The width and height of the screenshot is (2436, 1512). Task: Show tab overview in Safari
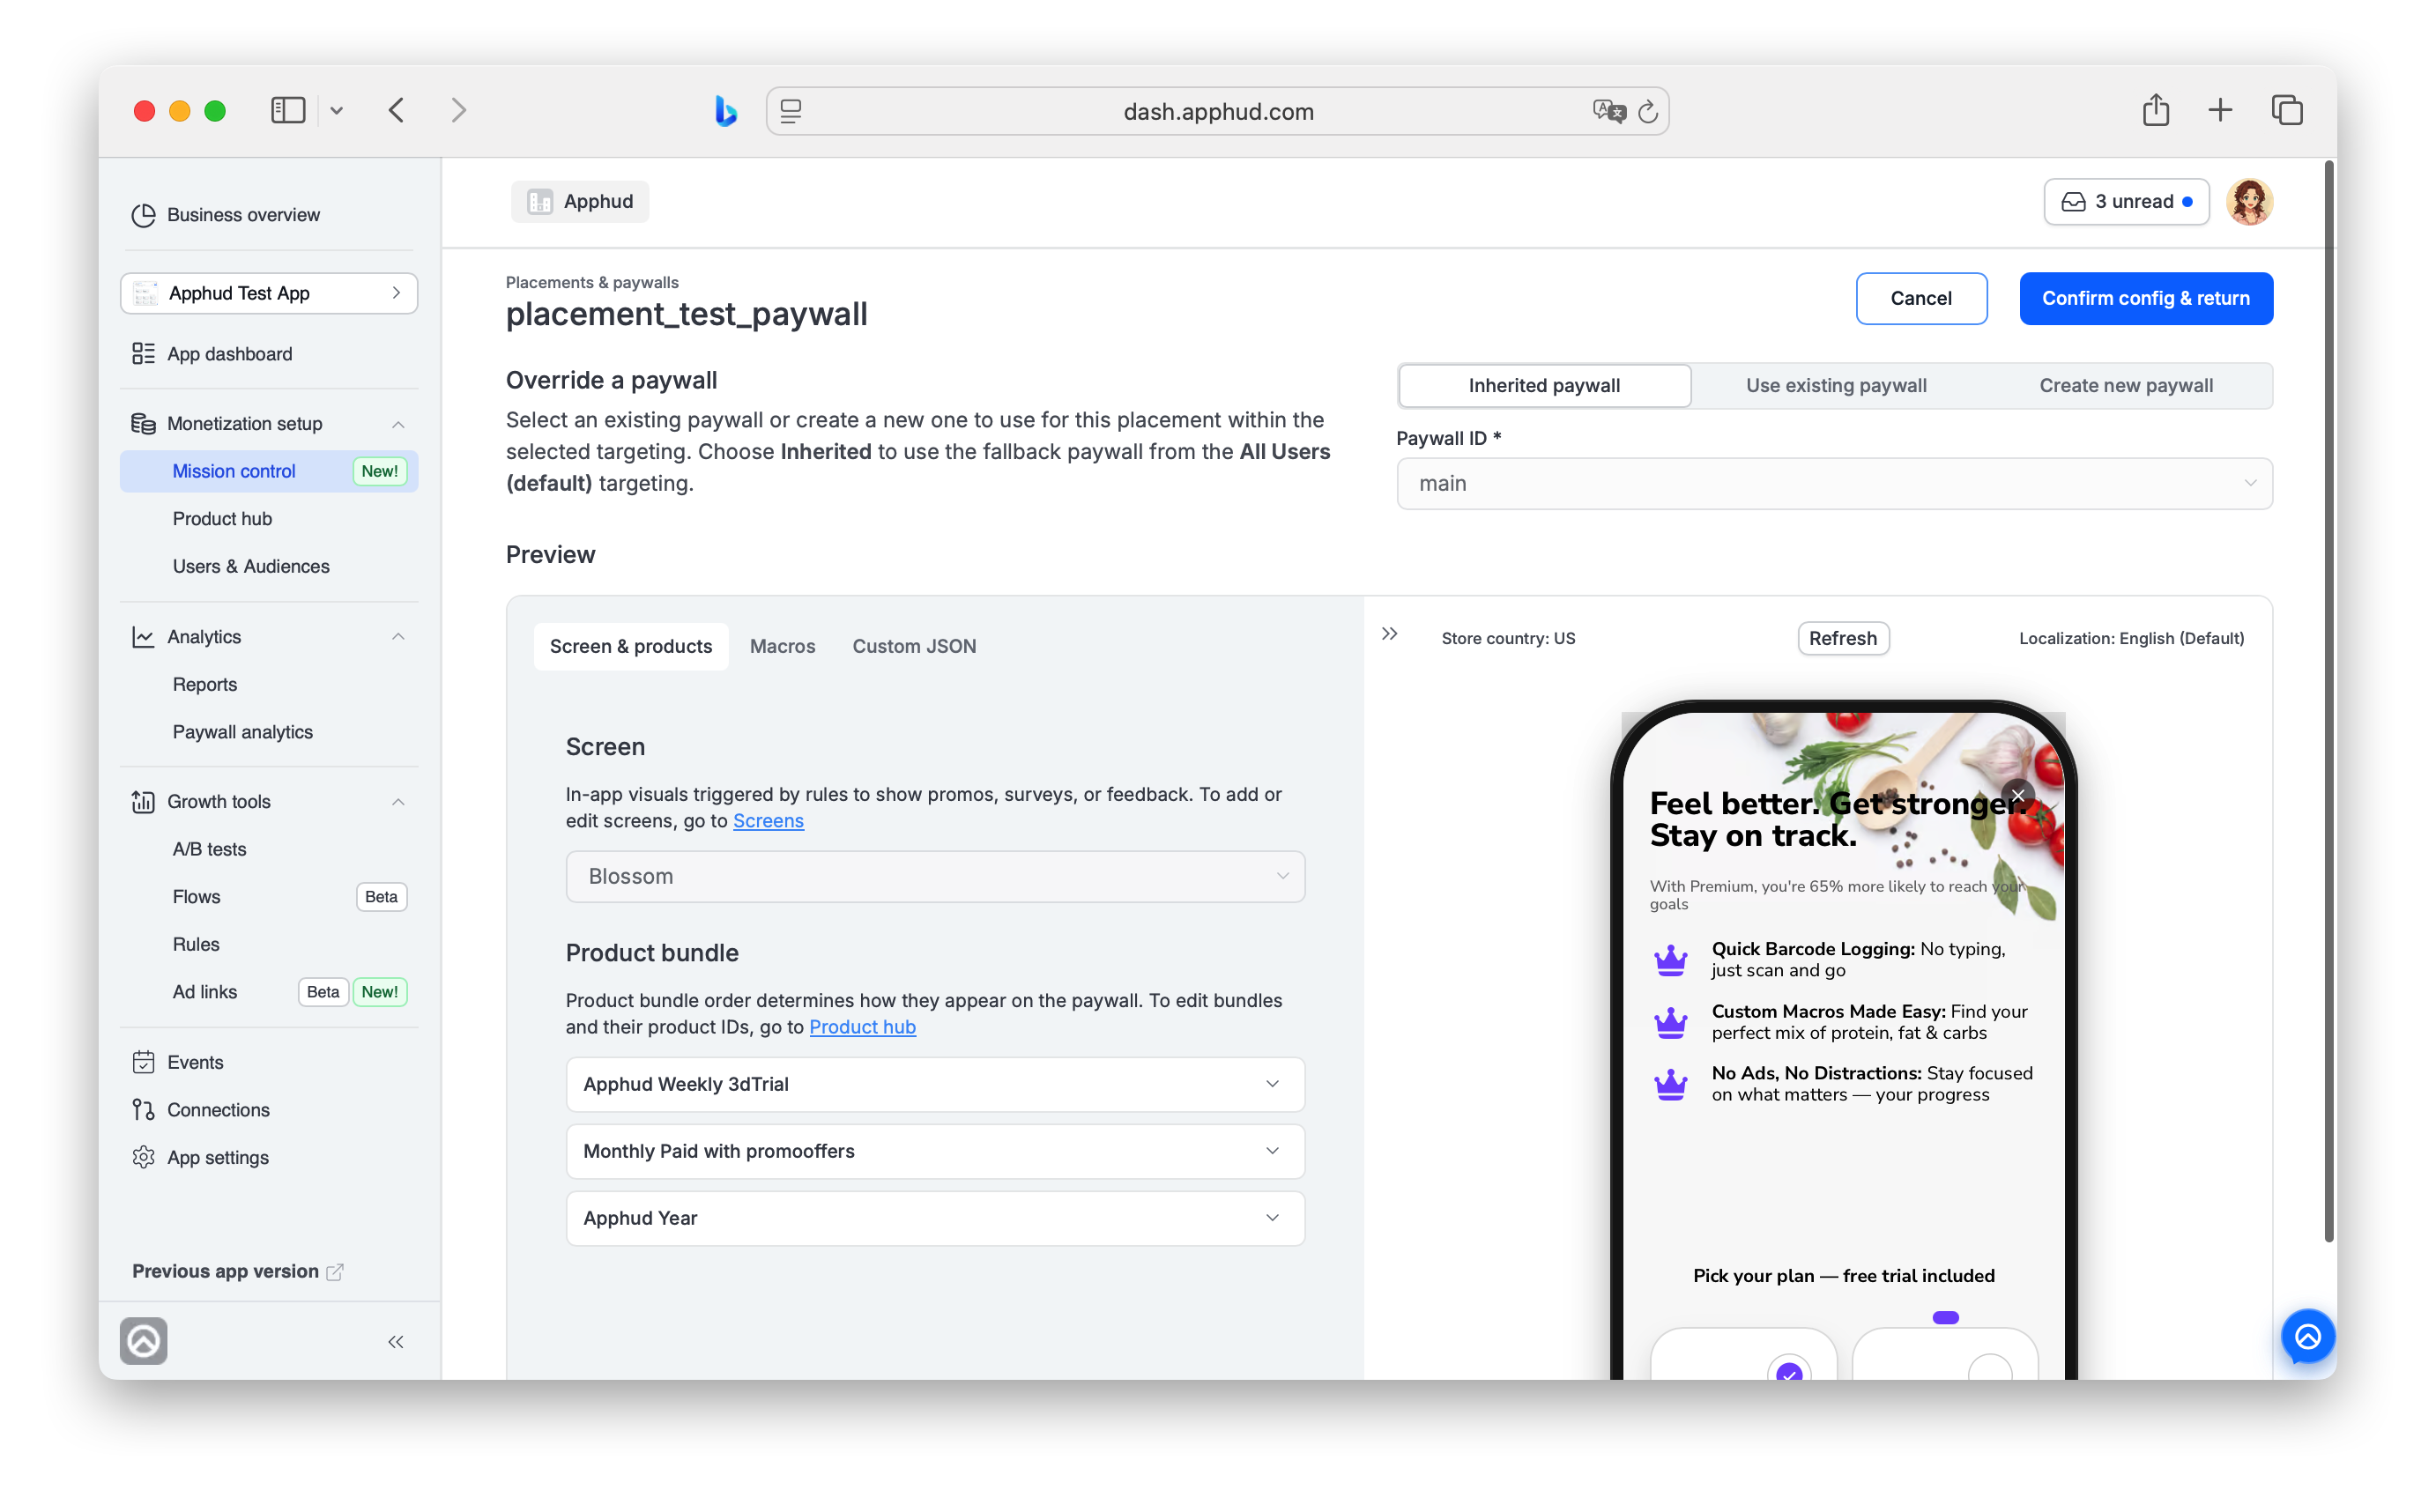pyautogui.click(x=2287, y=110)
